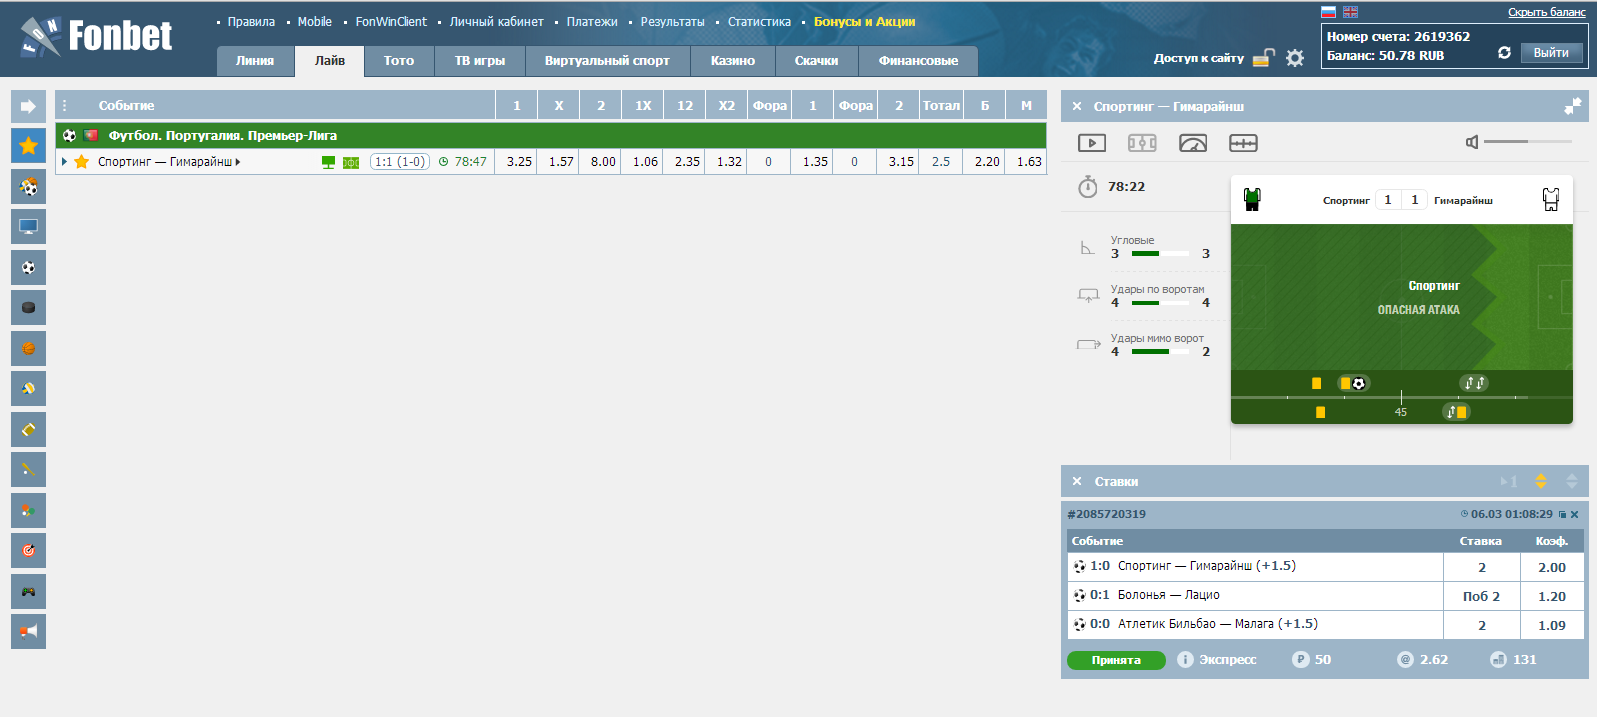
Task: Switch to the pitch animation view
Action: pyautogui.click(x=1142, y=143)
